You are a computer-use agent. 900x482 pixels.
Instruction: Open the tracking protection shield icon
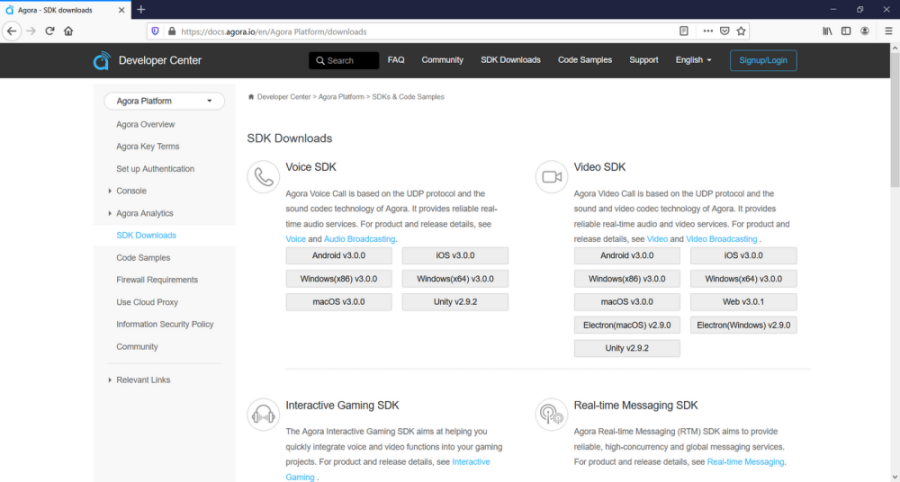155,31
